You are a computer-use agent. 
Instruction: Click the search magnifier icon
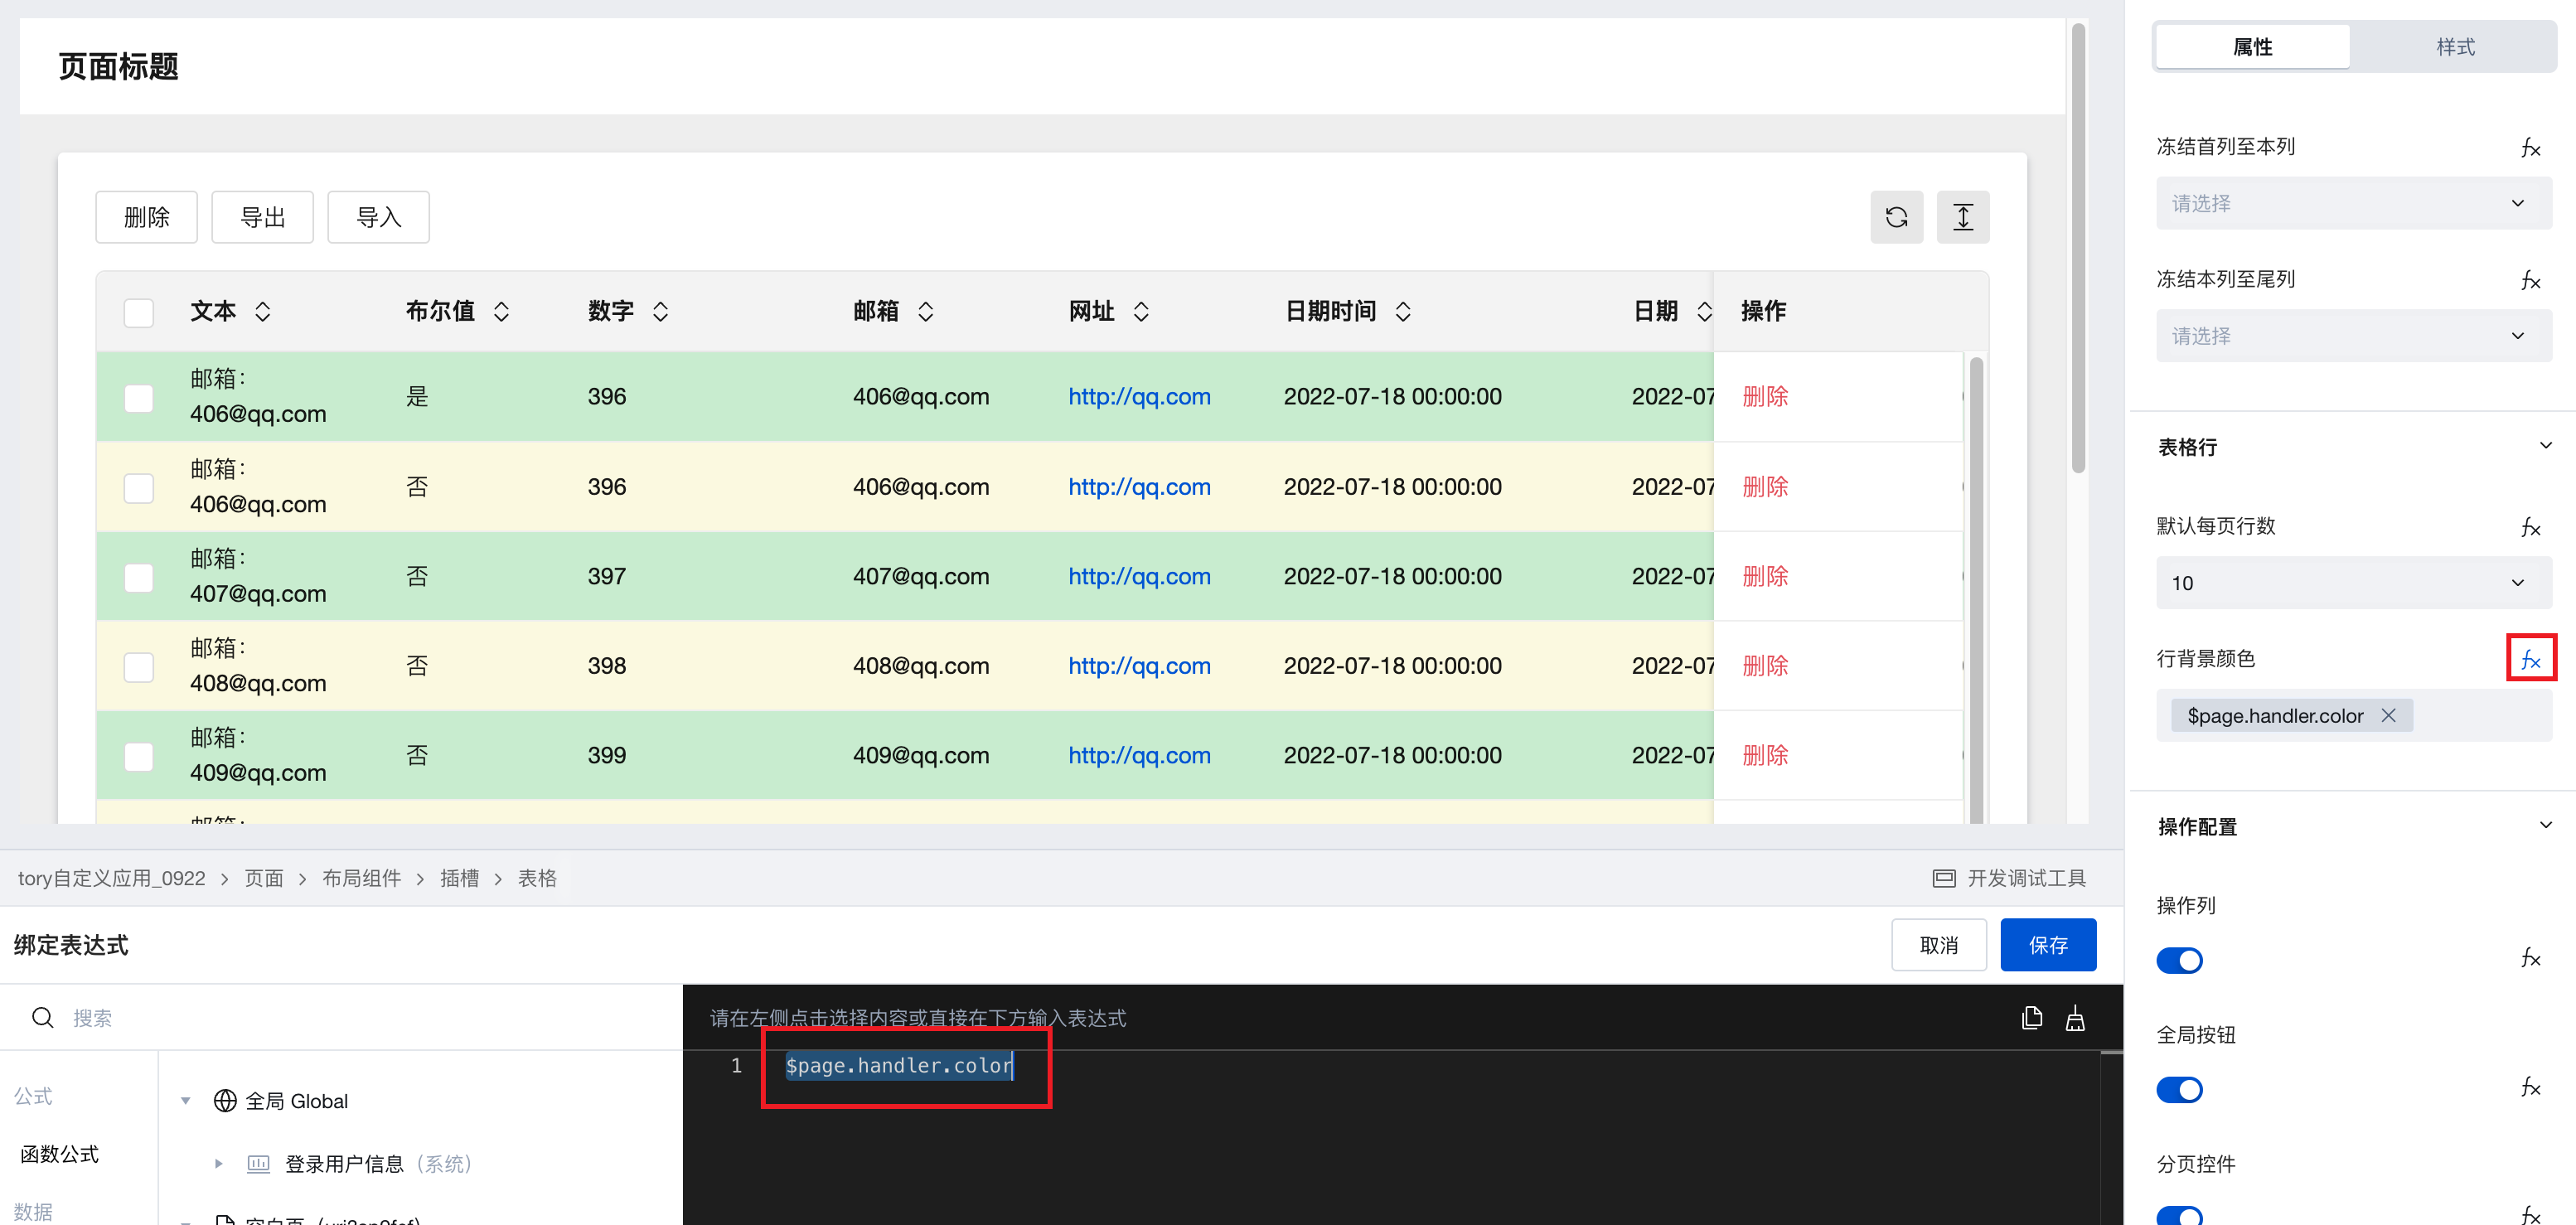(42, 1018)
